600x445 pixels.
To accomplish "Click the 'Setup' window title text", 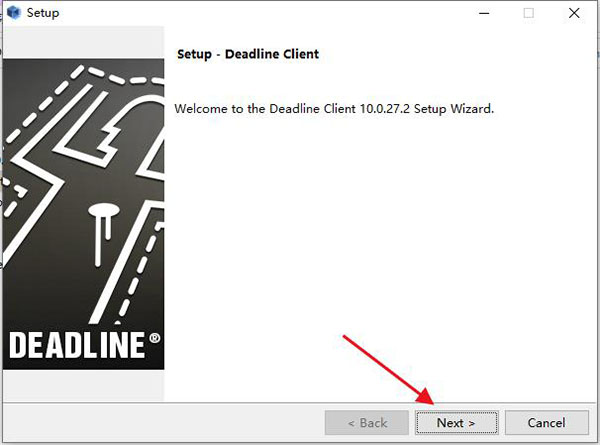I will [x=43, y=13].
